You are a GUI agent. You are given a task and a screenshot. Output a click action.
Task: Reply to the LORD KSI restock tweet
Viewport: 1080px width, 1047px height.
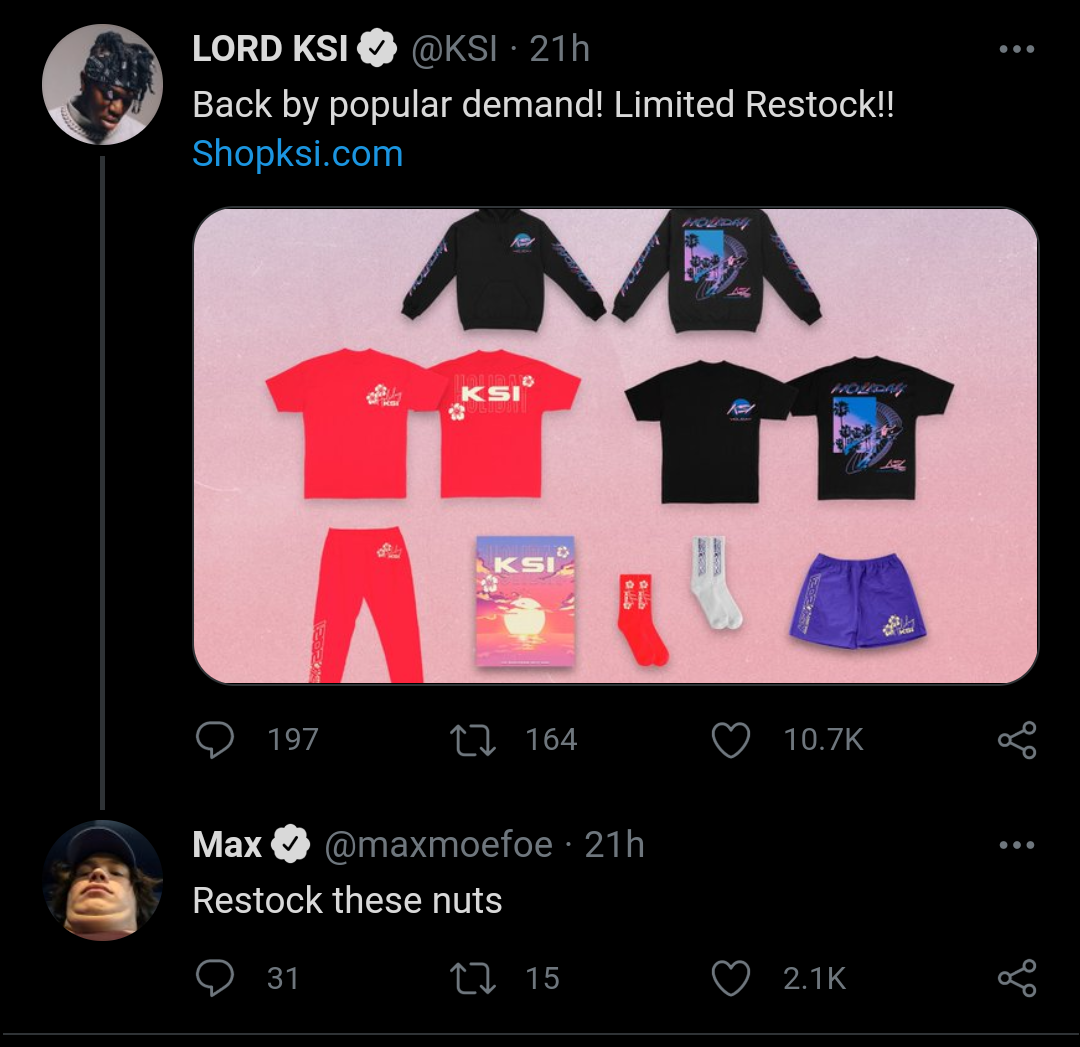[214, 740]
